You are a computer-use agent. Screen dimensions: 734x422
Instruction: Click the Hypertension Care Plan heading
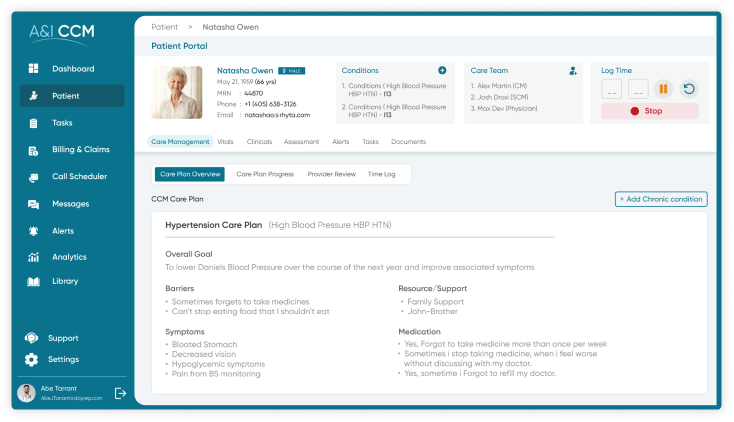pyautogui.click(x=213, y=225)
